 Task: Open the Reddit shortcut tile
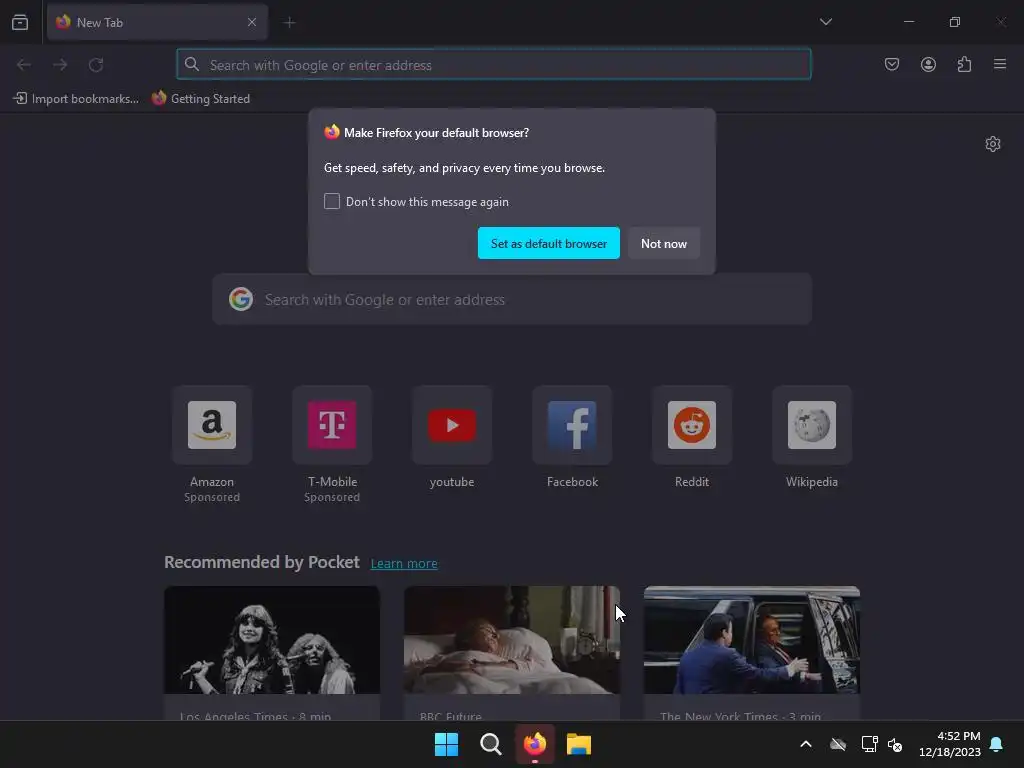click(692, 425)
